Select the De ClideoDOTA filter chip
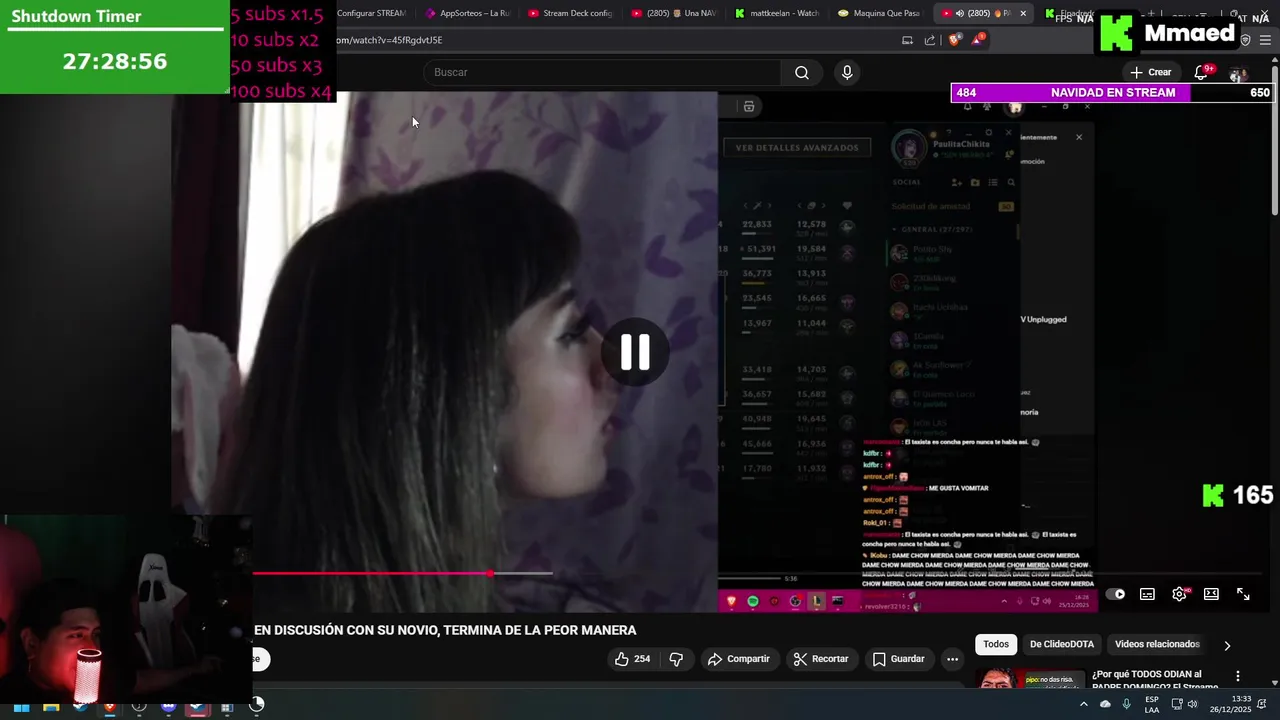Screen dimensions: 1280x720 (1062, 644)
